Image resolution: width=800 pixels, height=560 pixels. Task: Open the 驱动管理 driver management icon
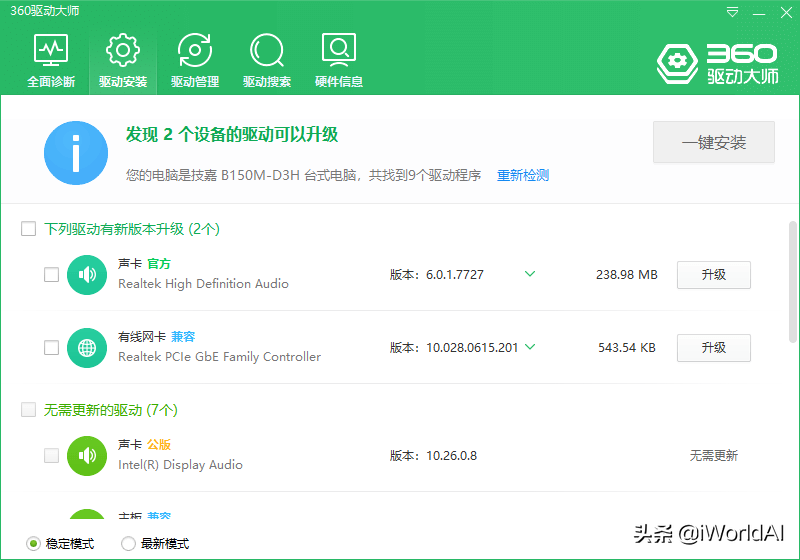[194, 50]
